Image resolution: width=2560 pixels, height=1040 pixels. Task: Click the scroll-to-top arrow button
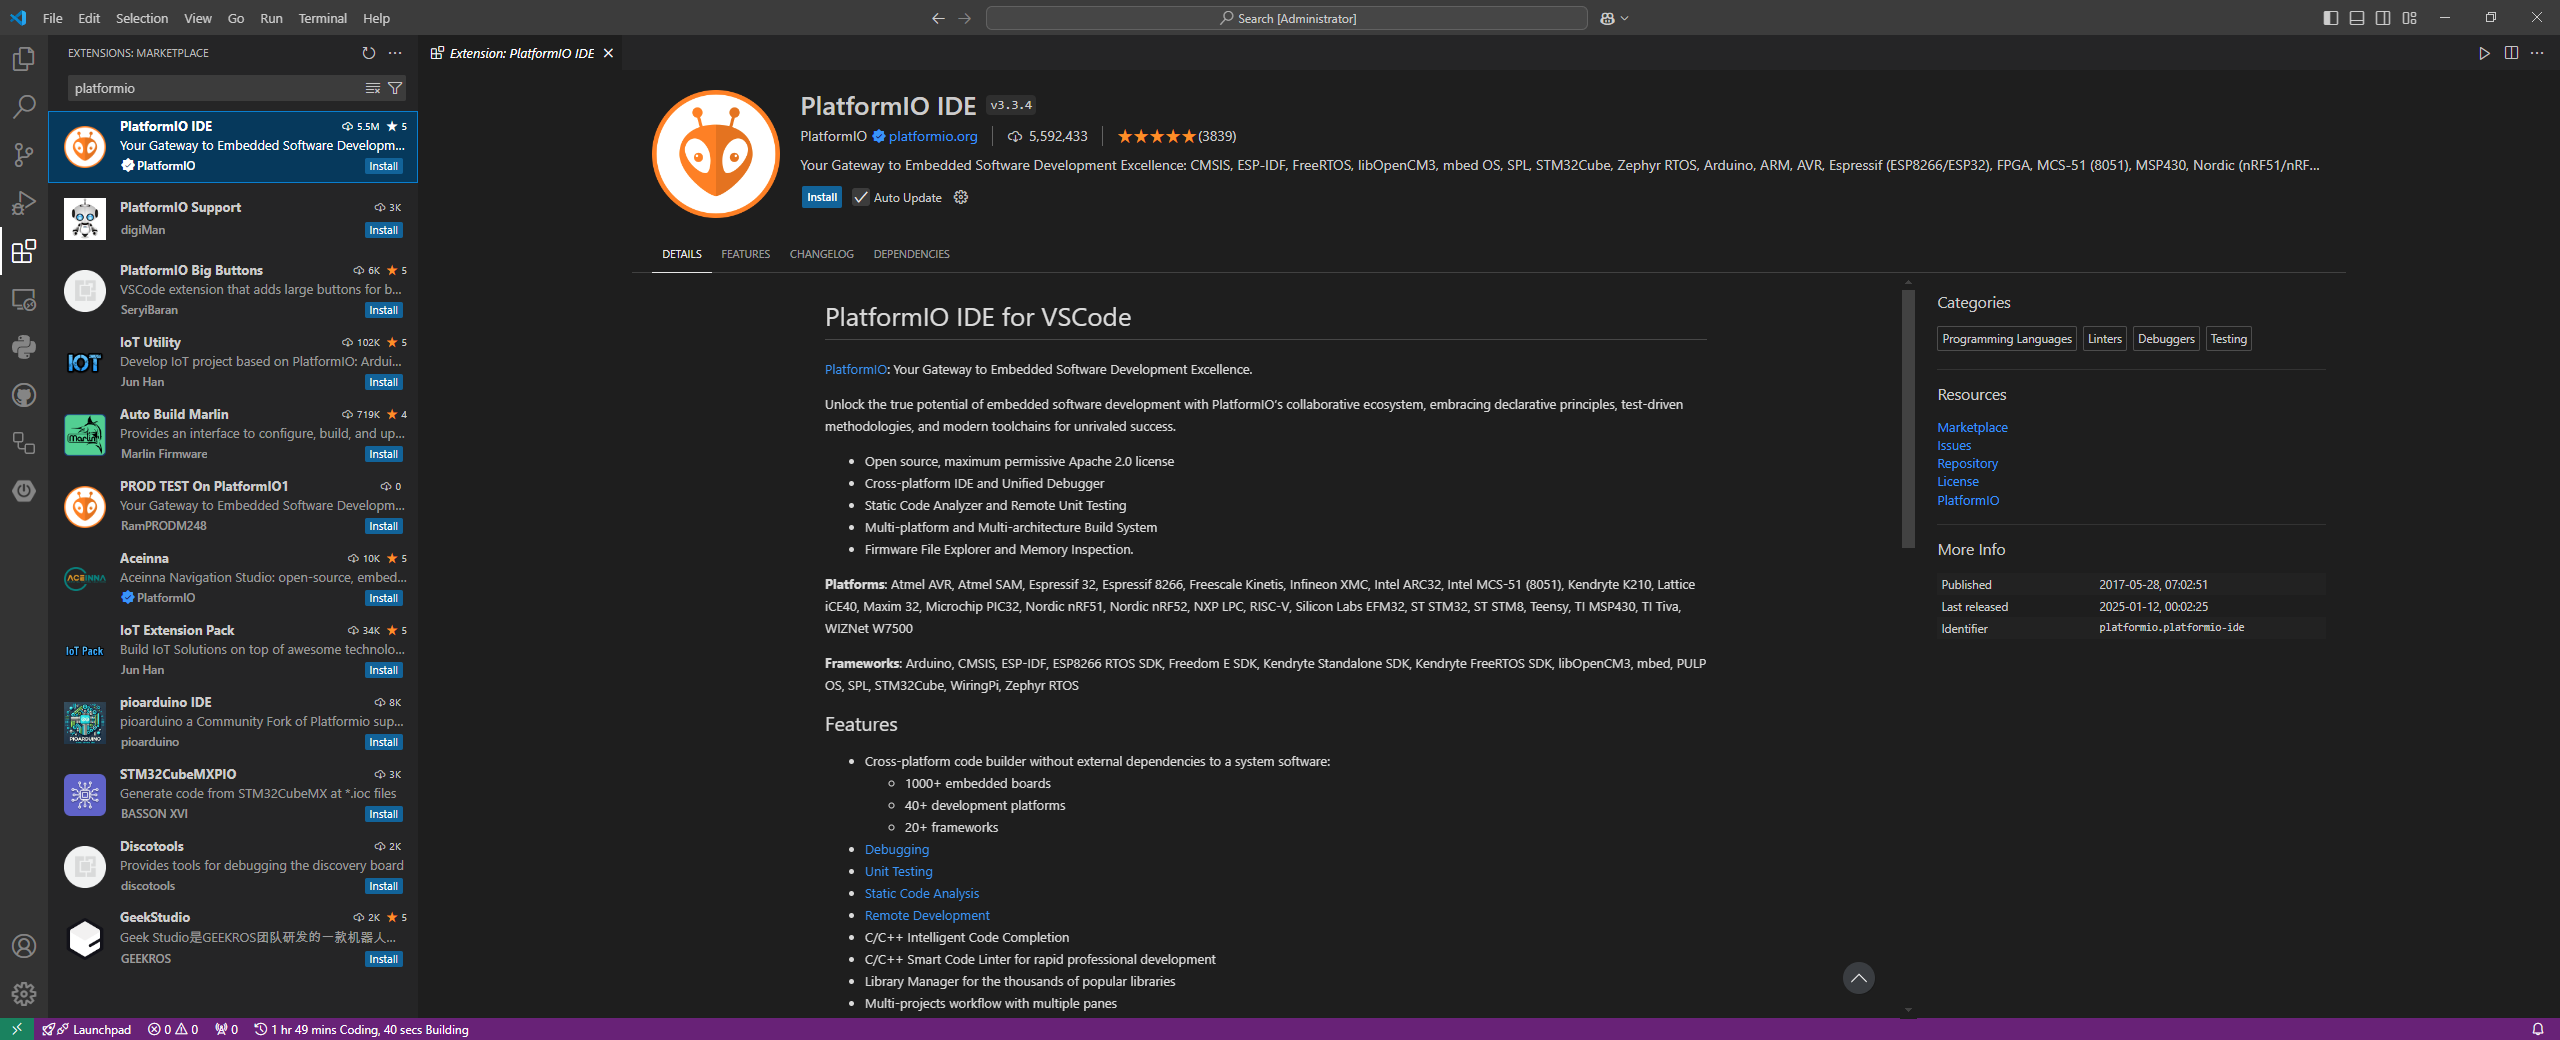1858,978
